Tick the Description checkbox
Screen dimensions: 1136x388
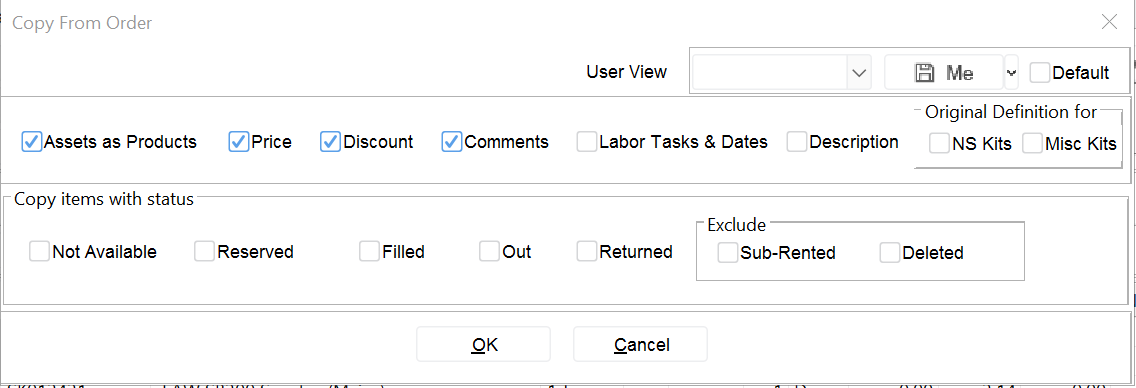point(797,142)
